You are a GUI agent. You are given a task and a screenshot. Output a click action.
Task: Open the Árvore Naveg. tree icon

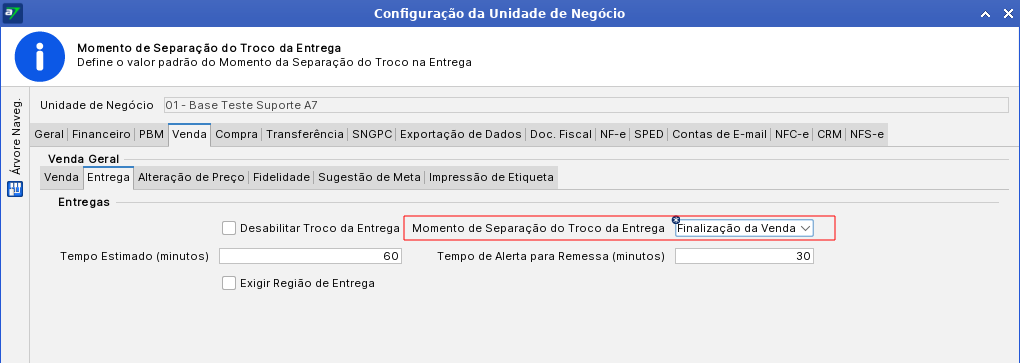[15, 189]
